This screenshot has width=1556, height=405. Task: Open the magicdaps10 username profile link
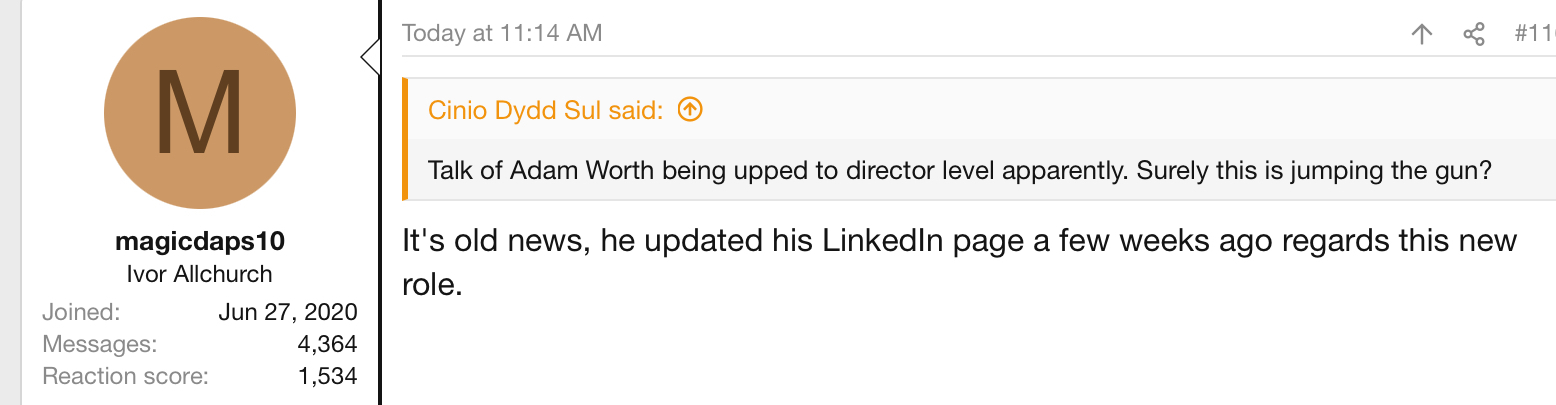(x=200, y=243)
